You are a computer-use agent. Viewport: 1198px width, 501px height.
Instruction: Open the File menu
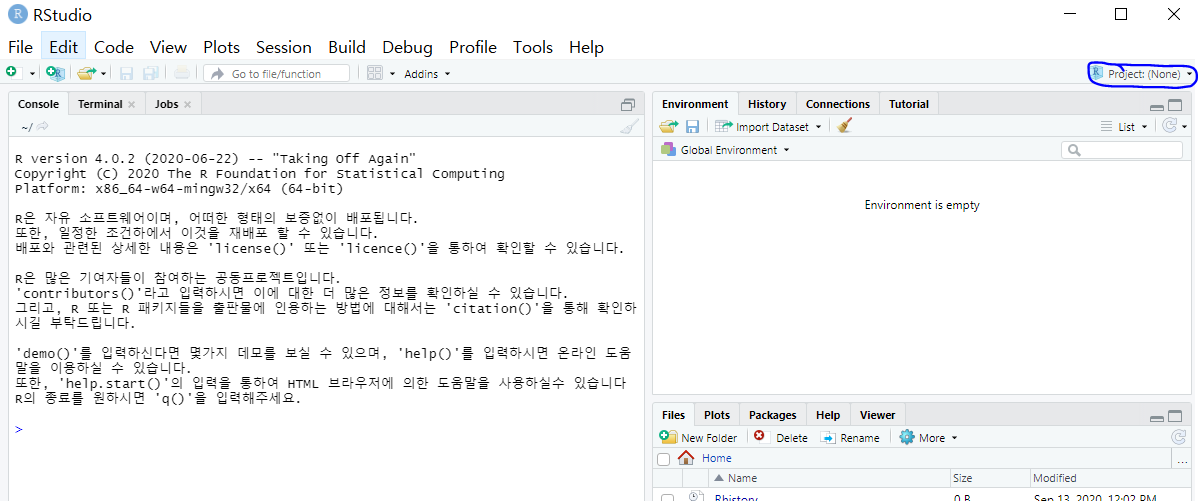tap(20, 47)
